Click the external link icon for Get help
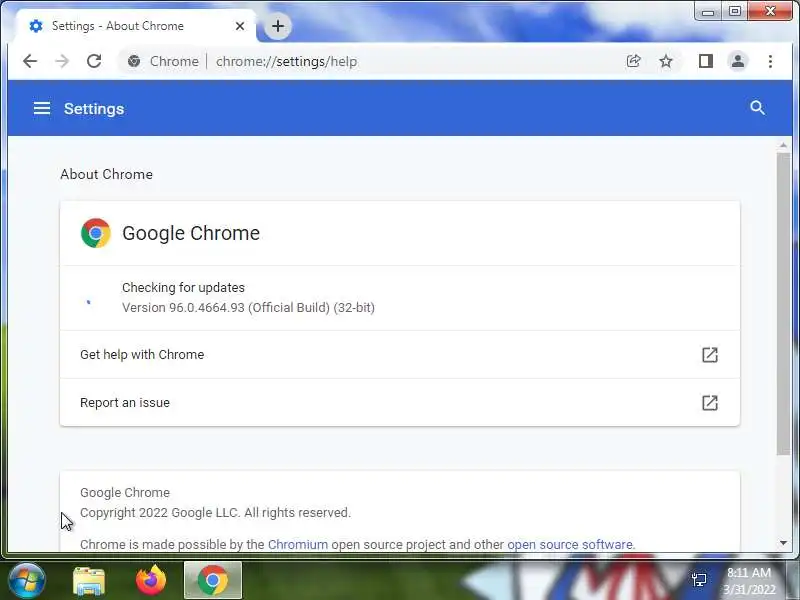 point(710,355)
